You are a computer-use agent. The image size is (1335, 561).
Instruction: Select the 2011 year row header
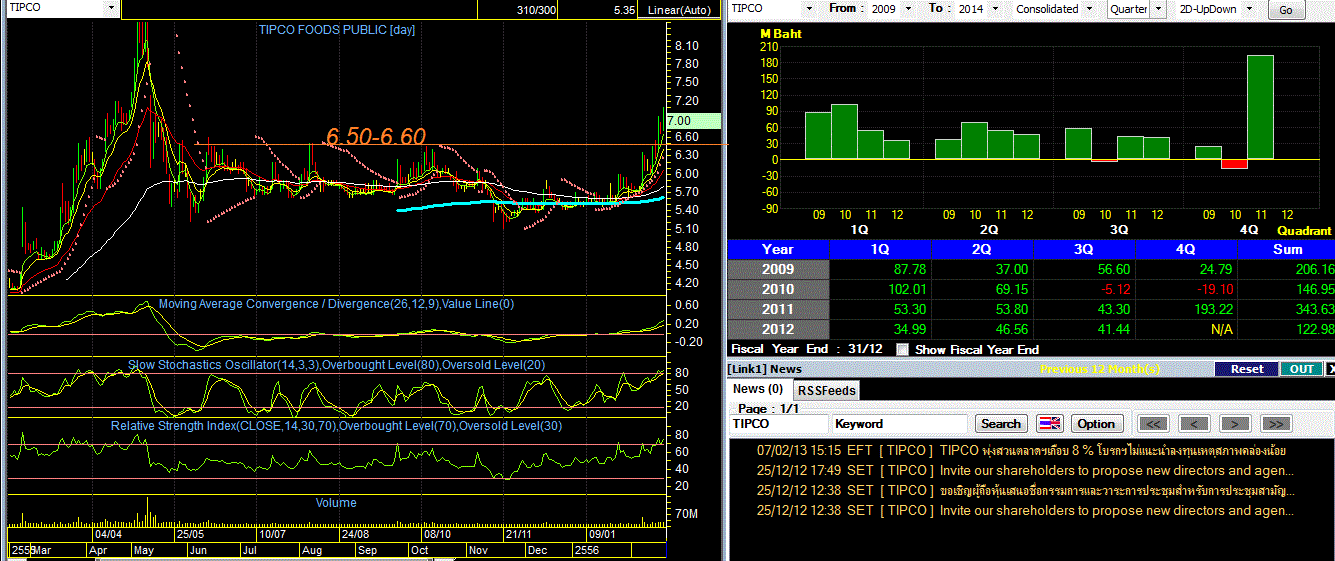pyautogui.click(x=778, y=309)
